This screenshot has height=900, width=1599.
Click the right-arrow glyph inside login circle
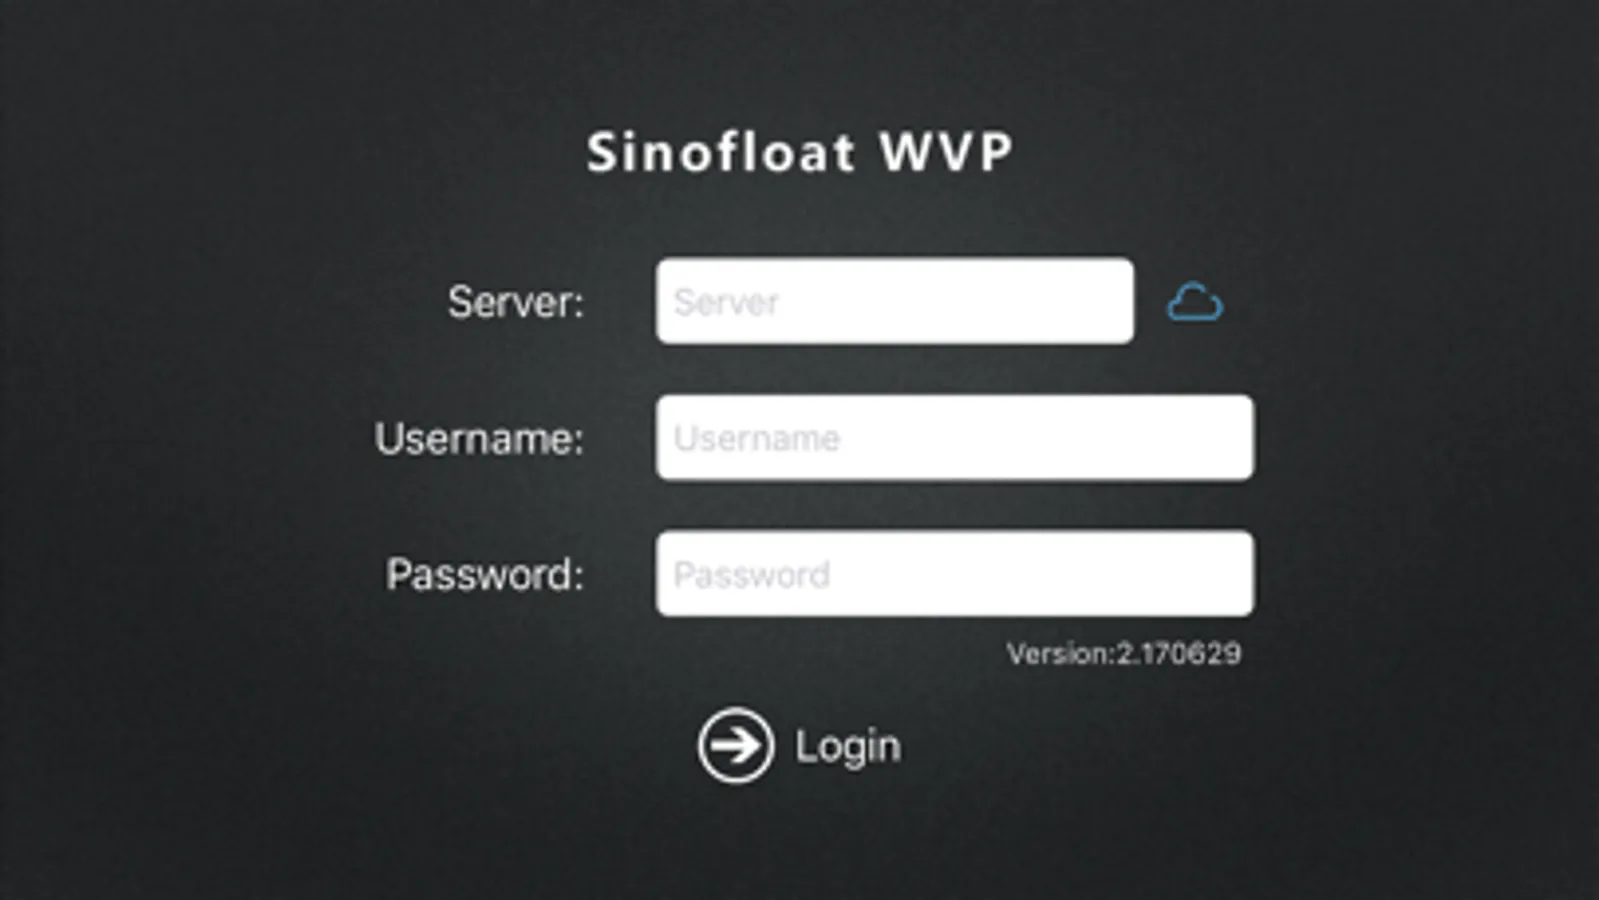pos(737,745)
